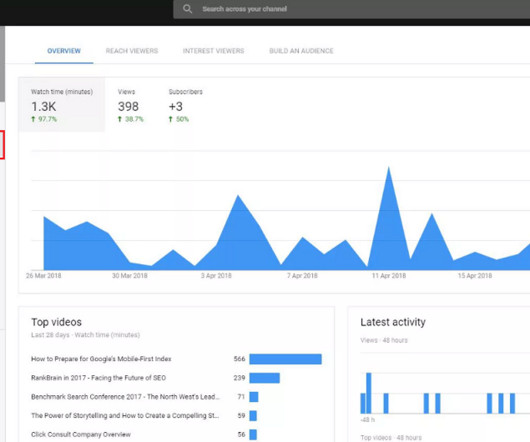Switch to the Reach Viewers tab

tap(132, 51)
